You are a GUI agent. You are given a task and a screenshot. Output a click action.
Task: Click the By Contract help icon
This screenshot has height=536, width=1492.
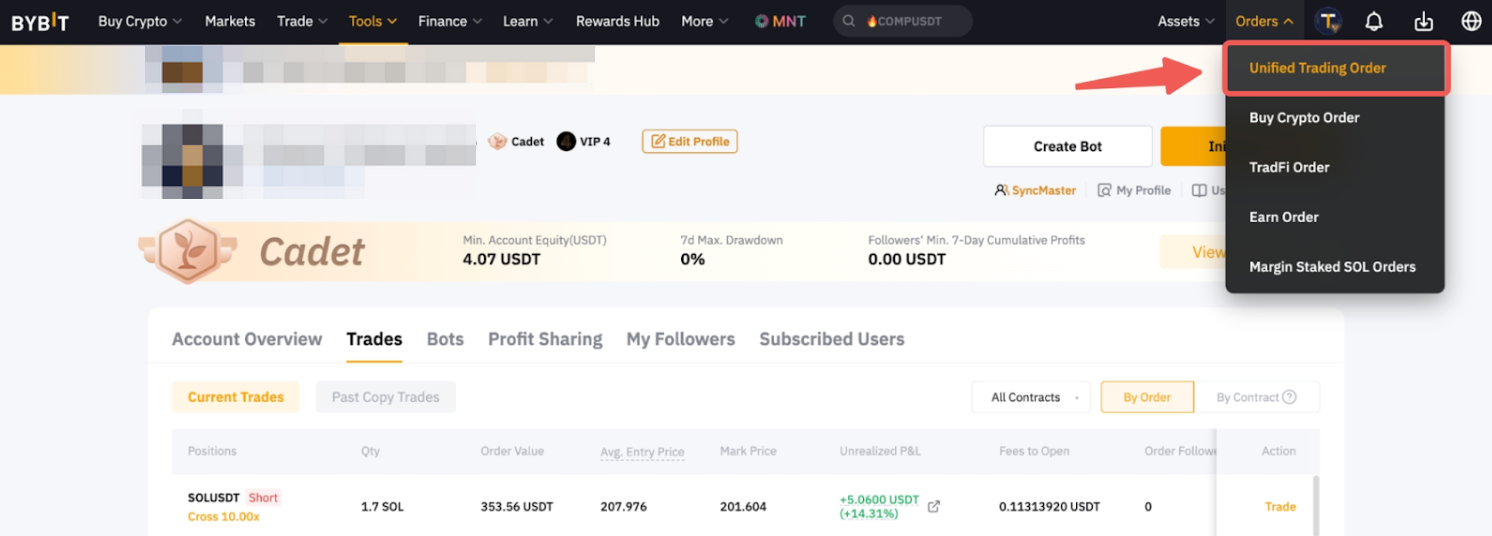click(1289, 397)
